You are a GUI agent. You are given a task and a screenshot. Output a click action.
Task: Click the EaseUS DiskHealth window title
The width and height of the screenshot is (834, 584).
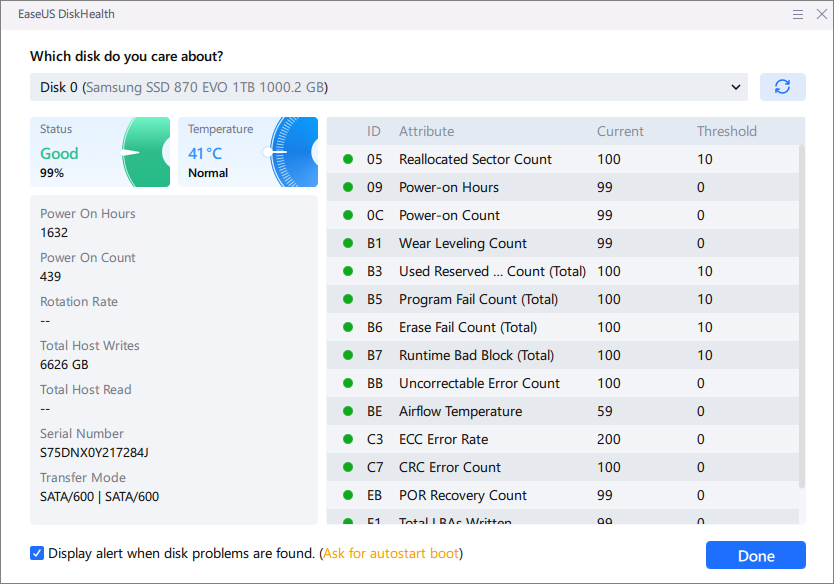(66, 14)
